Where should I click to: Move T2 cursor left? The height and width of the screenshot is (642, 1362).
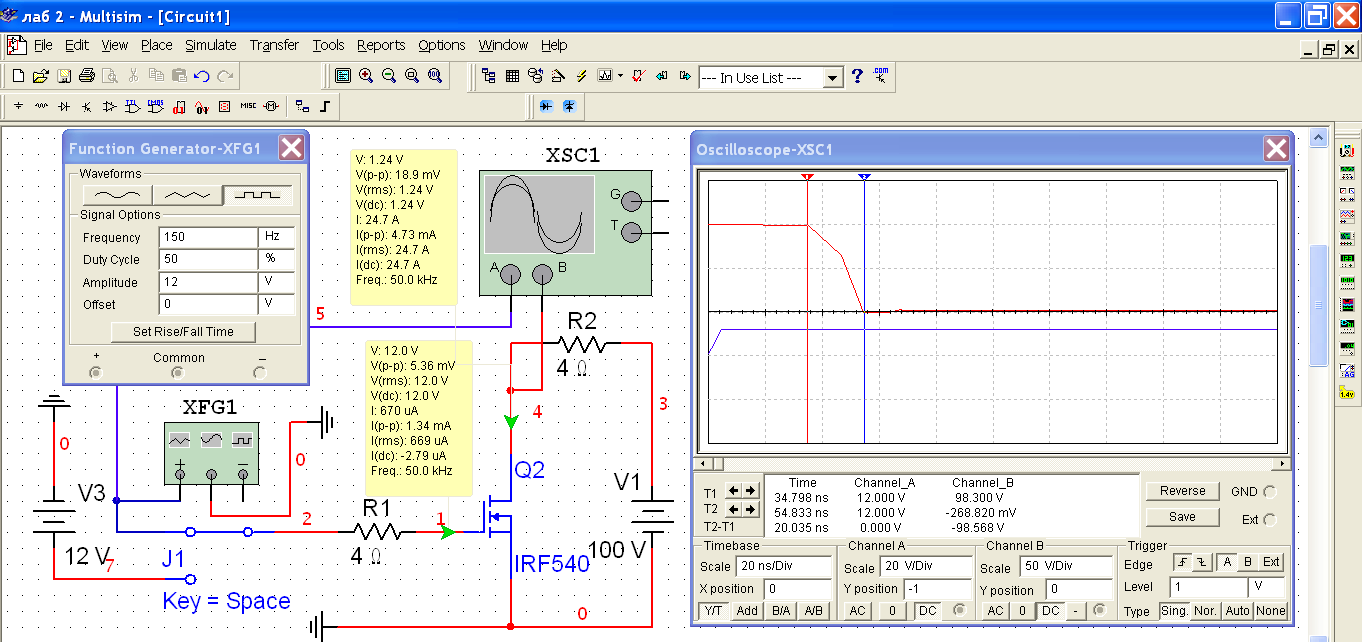733,508
